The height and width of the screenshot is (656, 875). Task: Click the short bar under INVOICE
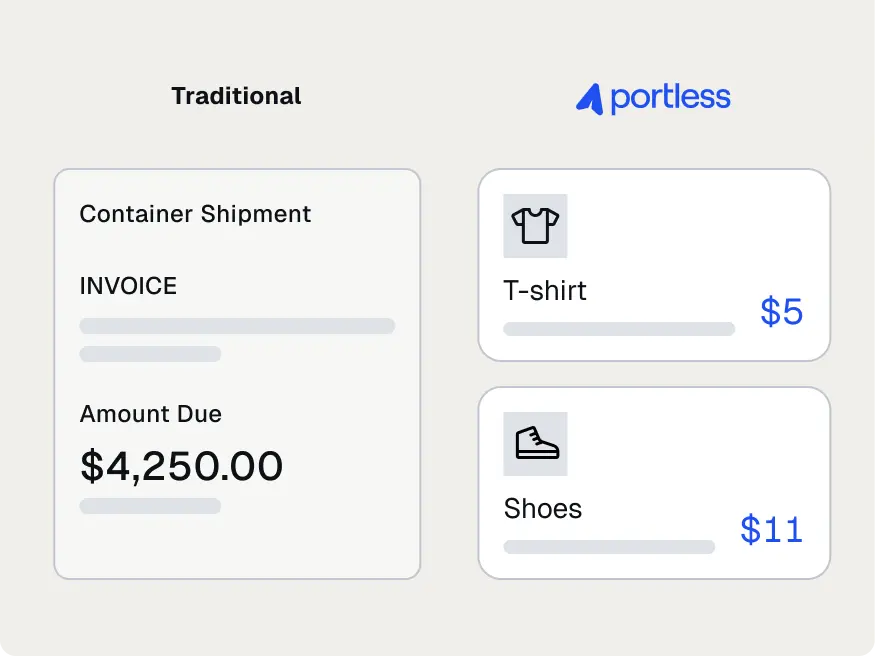point(150,354)
